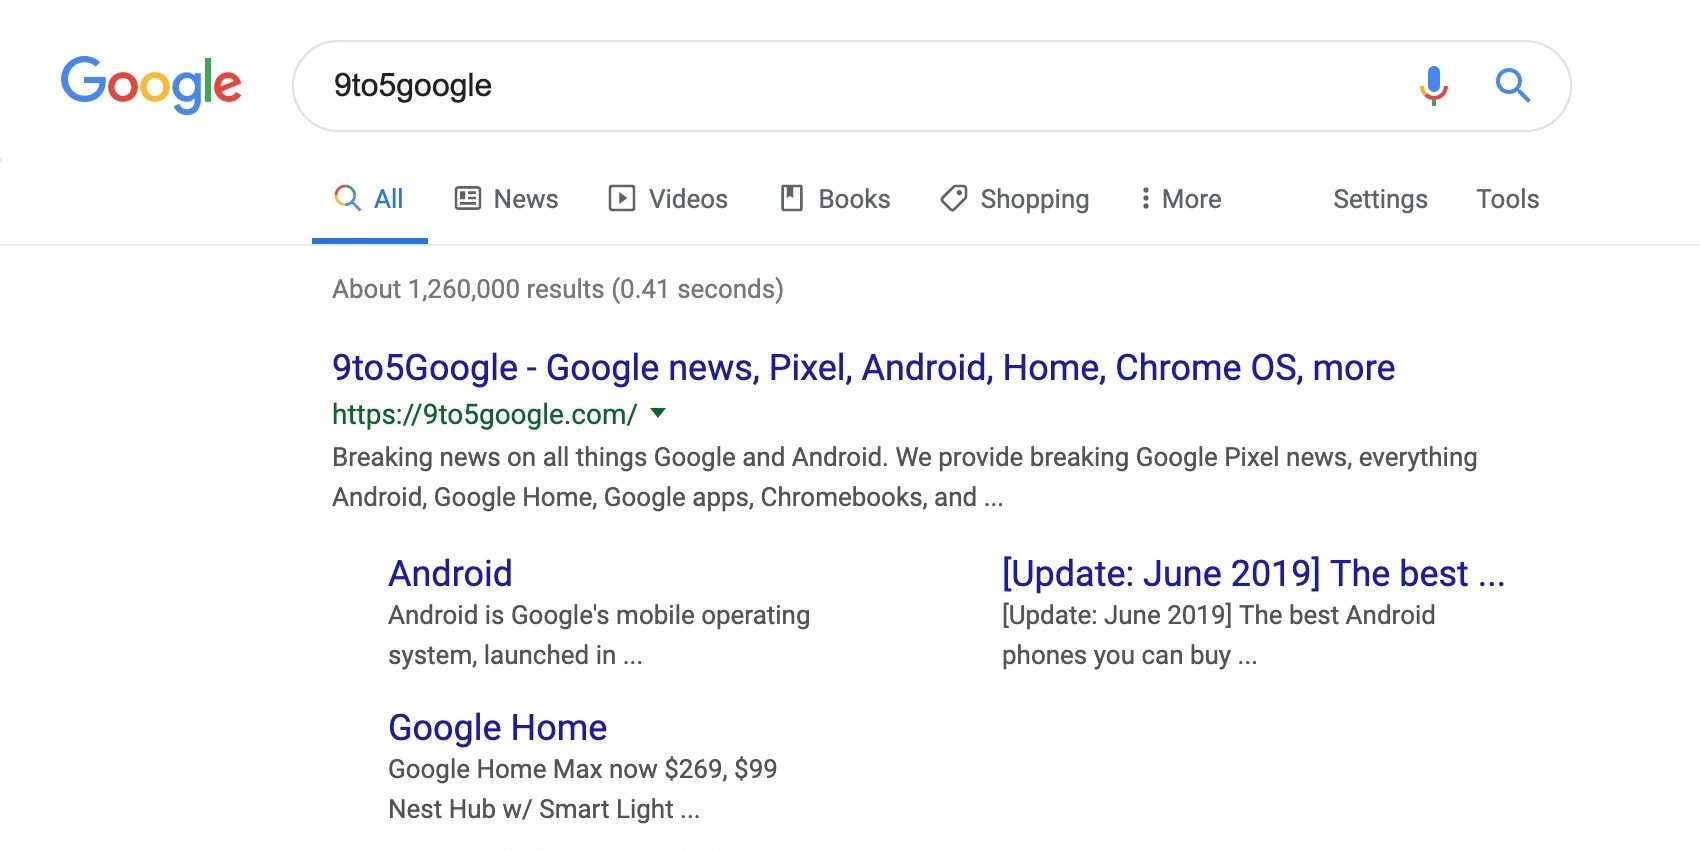Click the https://9to5google.com URL text
Screen dimensions: 1700x850
[484, 414]
